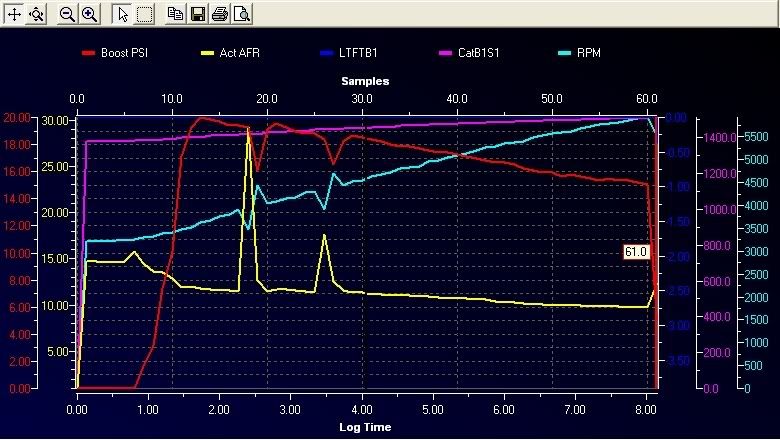The image size is (780, 440).
Task: Click the yellow AFR spike peak
Action: pyautogui.click(x=248, y=130)
